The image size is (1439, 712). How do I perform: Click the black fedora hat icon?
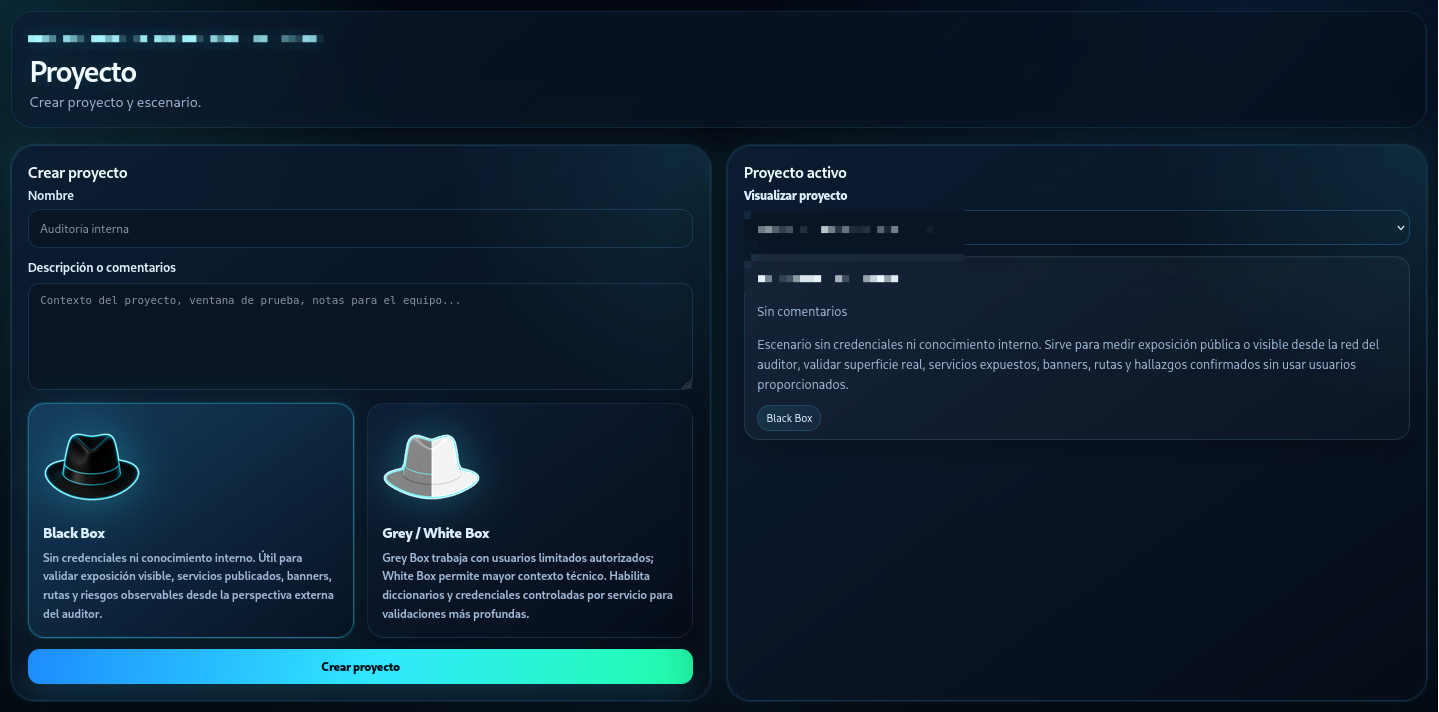point(92,467)
